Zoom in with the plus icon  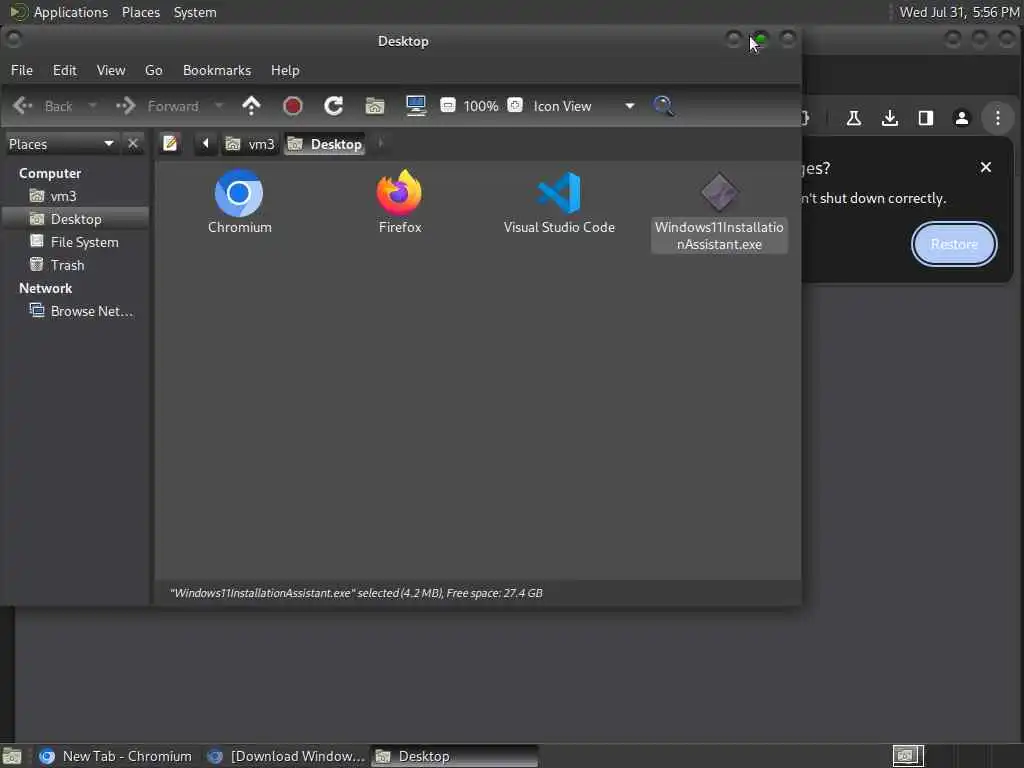coord(515,105)
